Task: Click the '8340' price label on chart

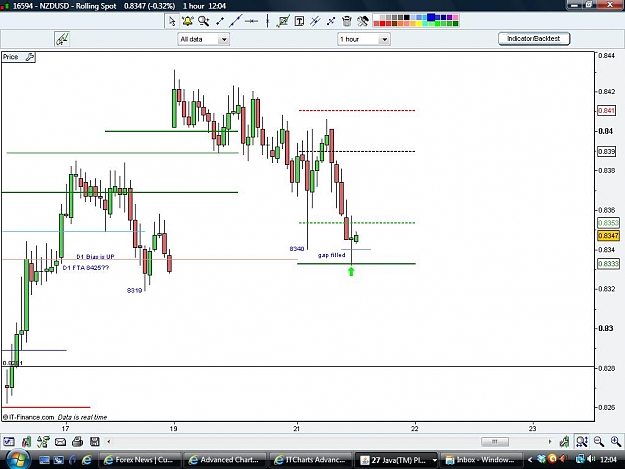Action: point(297,249)
